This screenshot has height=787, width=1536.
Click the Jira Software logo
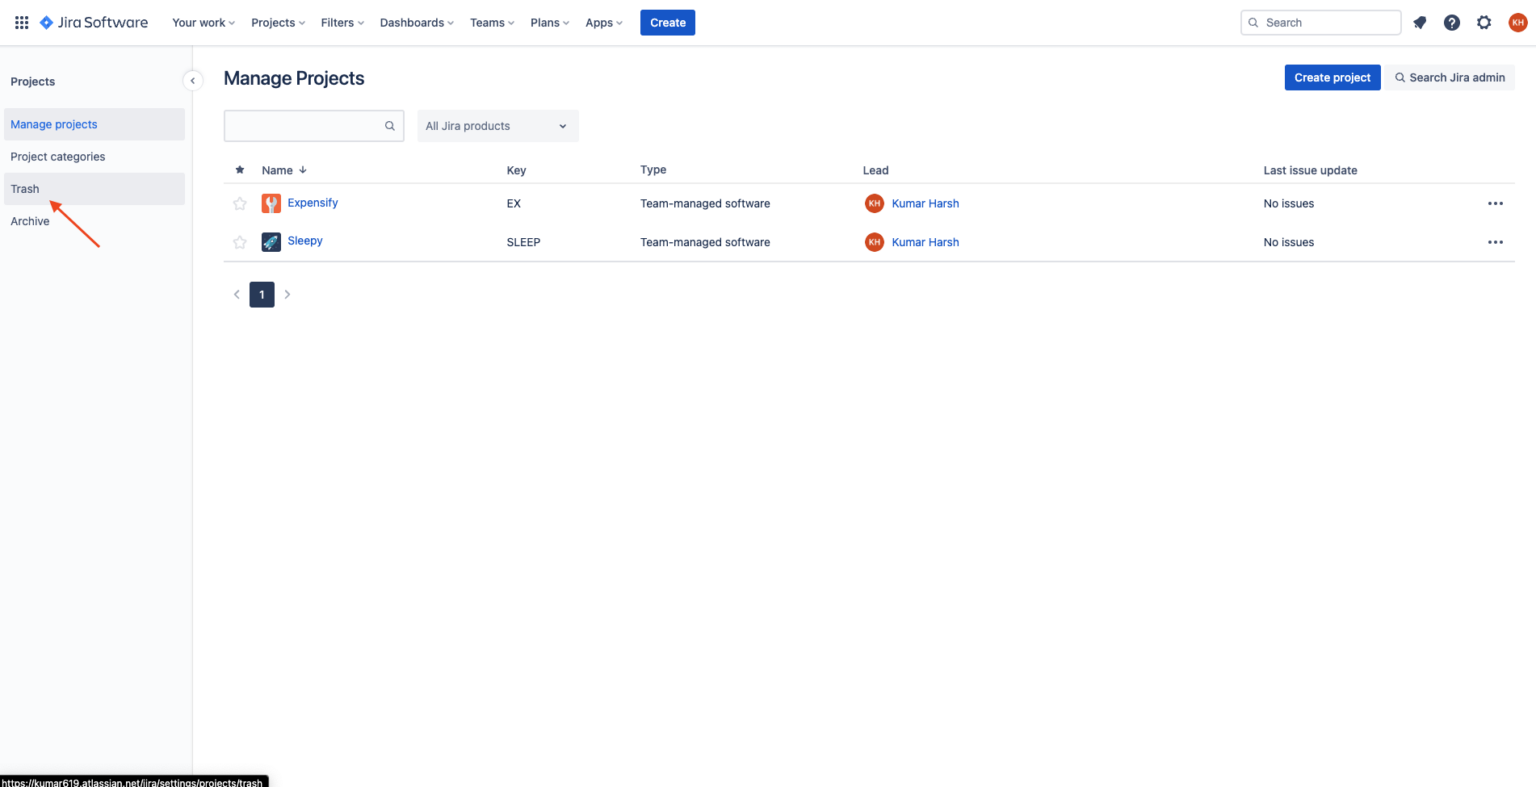[x=93, y=22]
